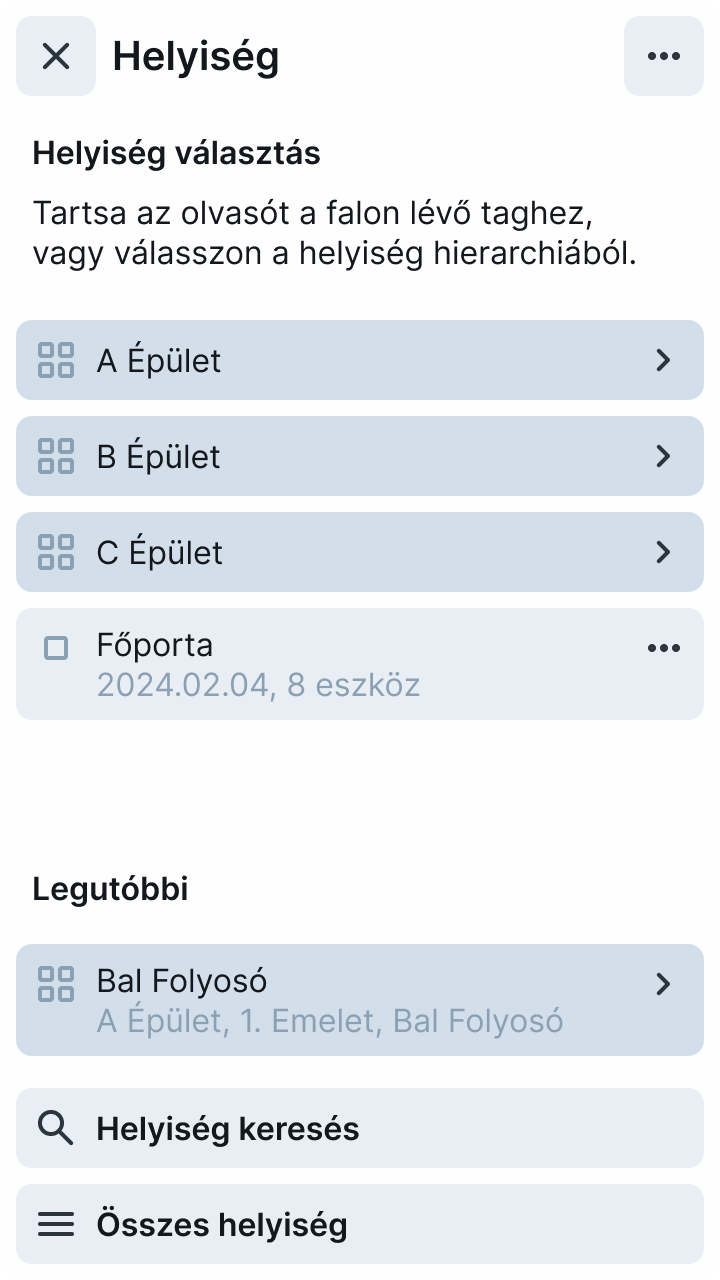Screen dimensions: 720x1280
Task: Click the magnifier search icon
Action: (56, 1128)
